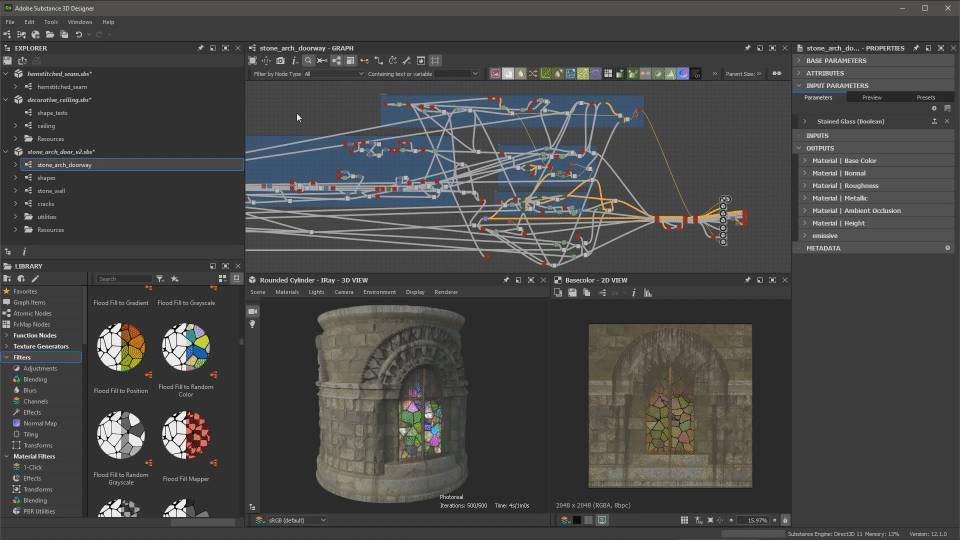Select the stone_wall graph in Explorer

50,190
